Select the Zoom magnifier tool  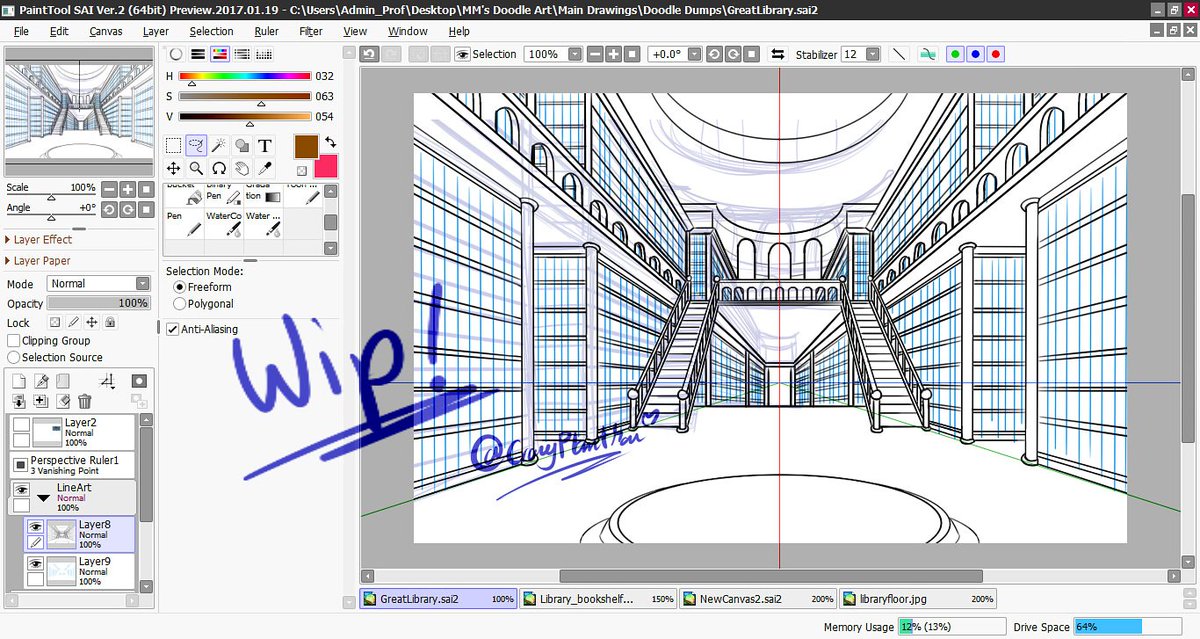coord(197,167)
